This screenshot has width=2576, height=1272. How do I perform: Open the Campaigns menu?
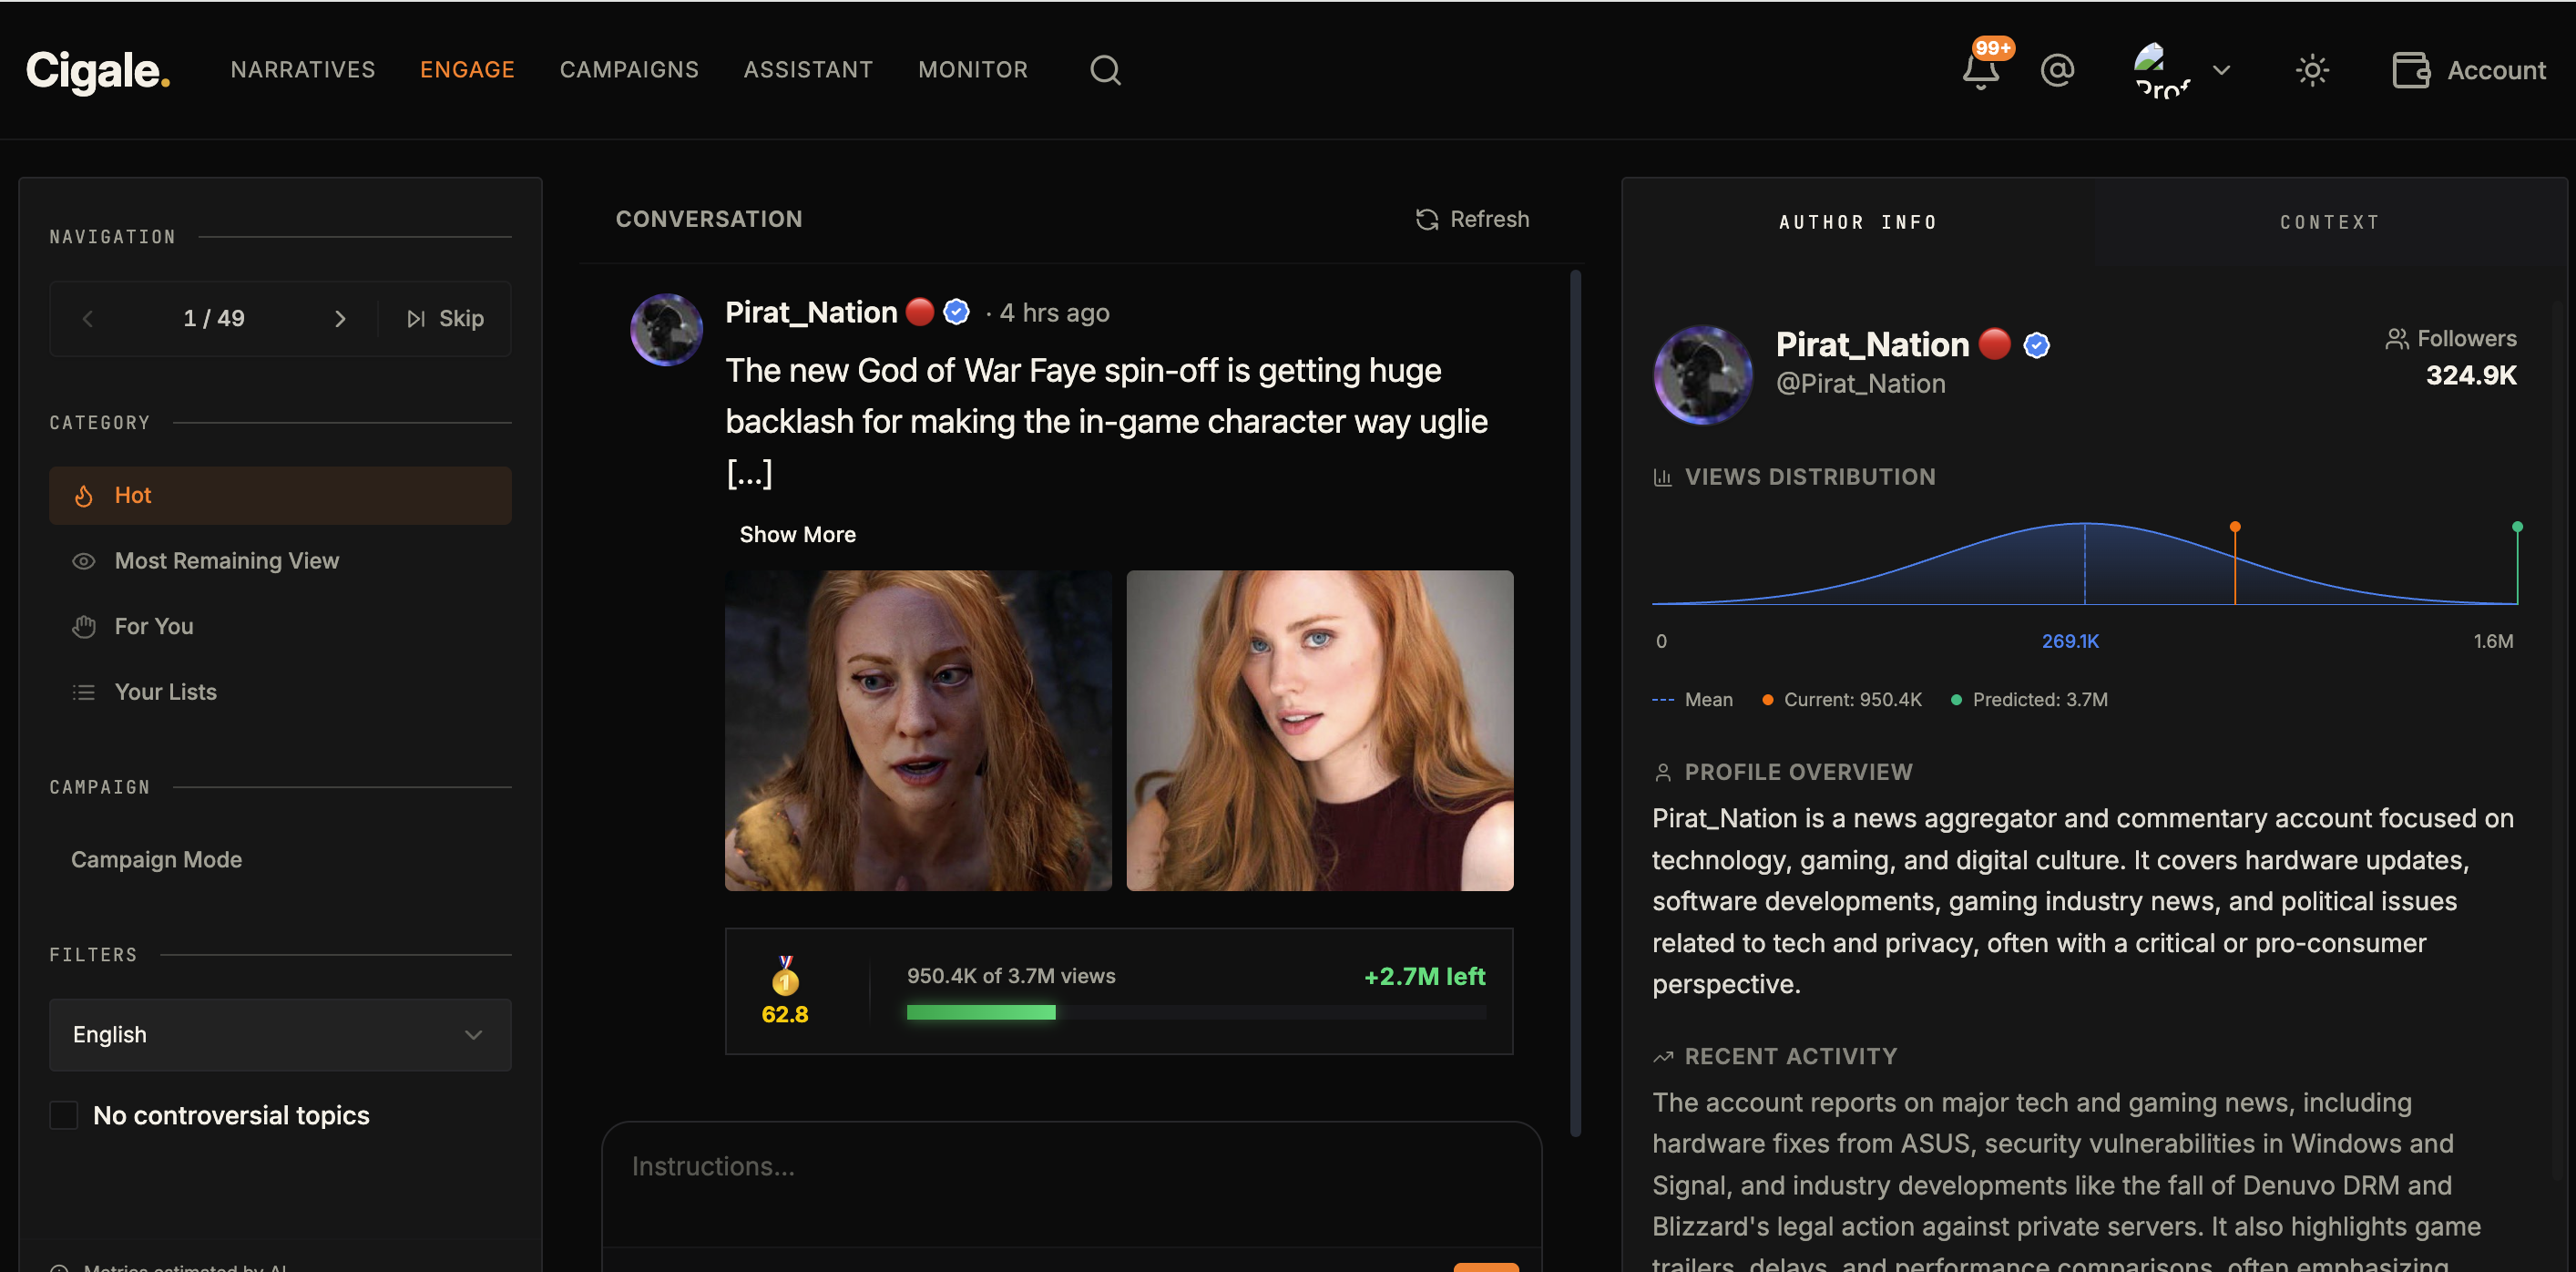click(629, 70)
